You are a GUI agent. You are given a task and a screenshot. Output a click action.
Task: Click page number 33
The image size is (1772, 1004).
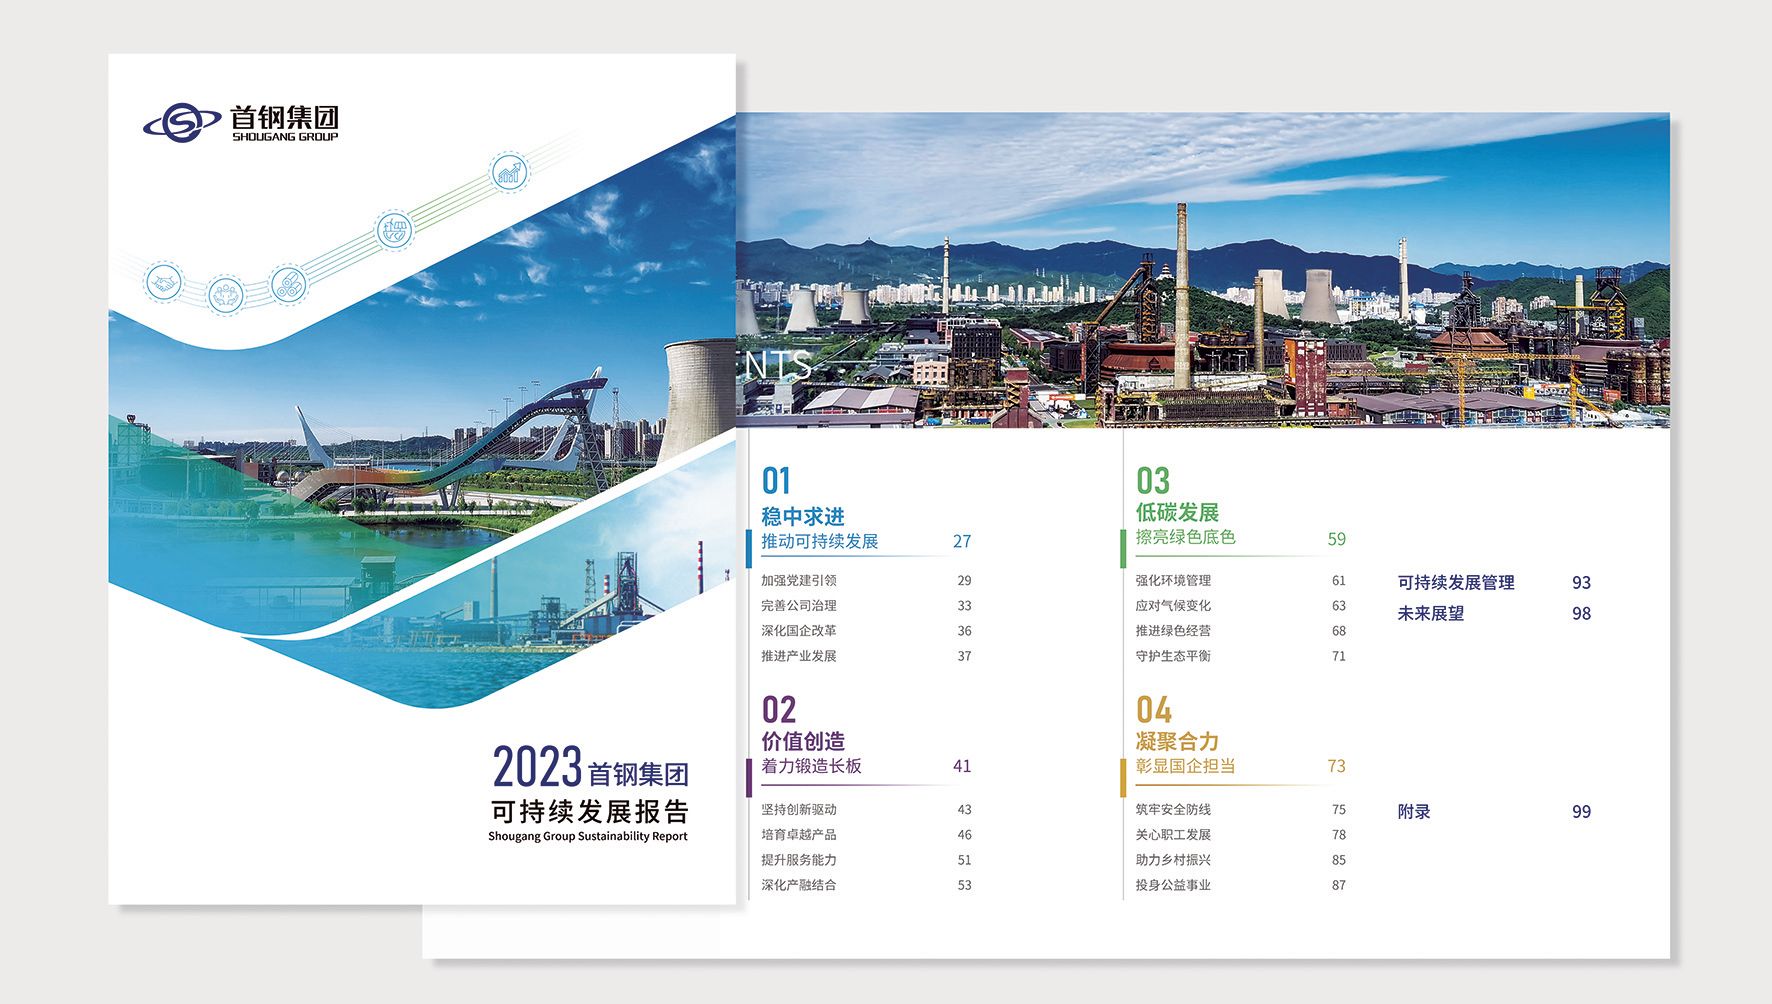coord(964,605)
